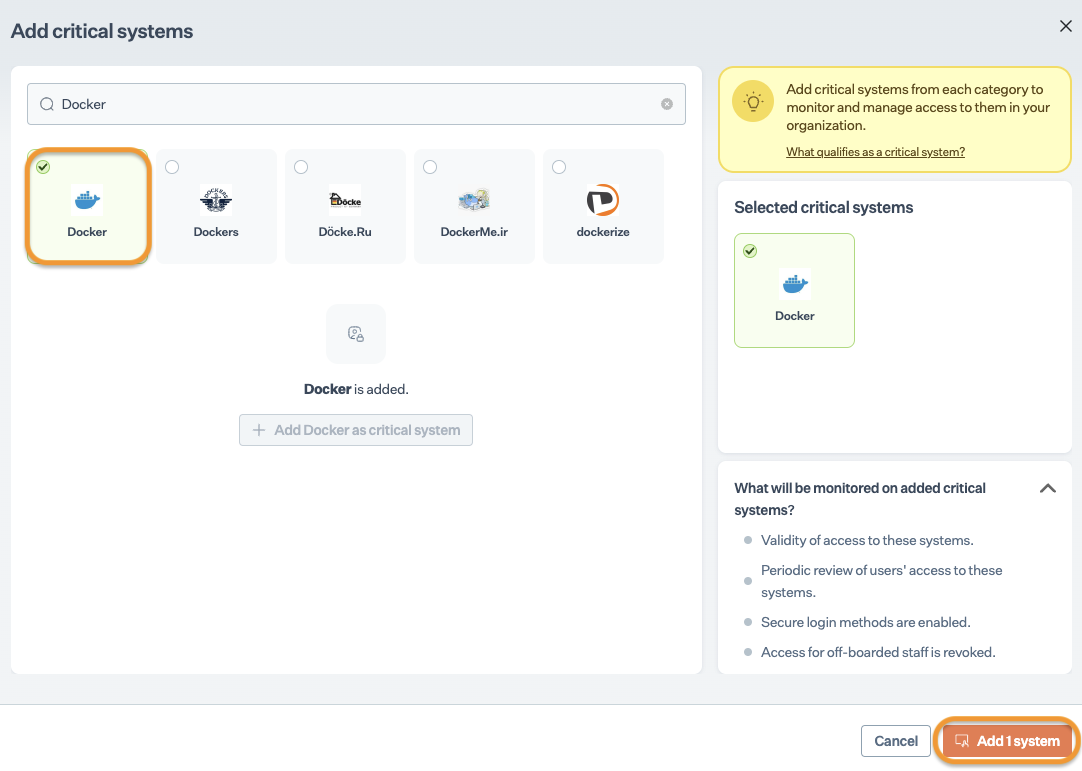Image resolution: width=1082 pixels, height=771 pixels.
Task: Click the user-lock icon above 'Docker is added'
Action: click(356, 334)
